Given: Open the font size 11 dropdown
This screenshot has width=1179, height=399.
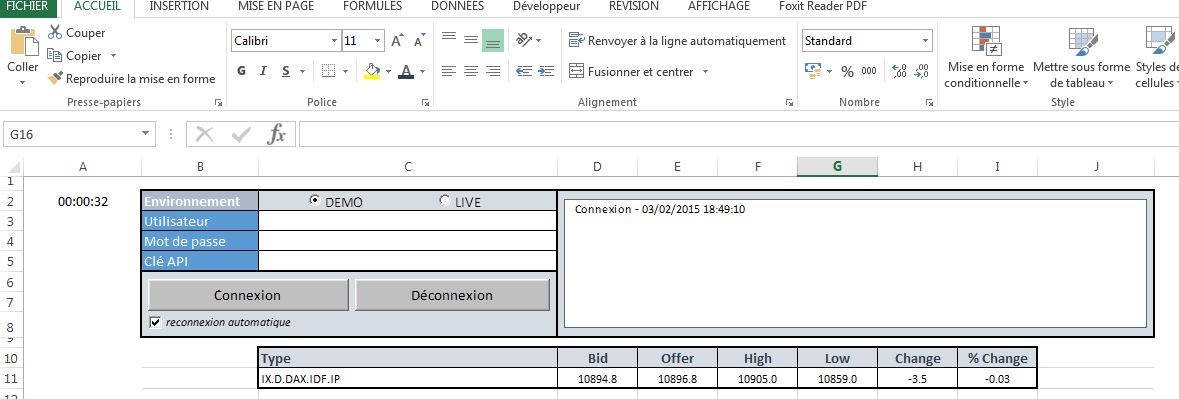Looking at the screenshot, I should coord(378,41).
